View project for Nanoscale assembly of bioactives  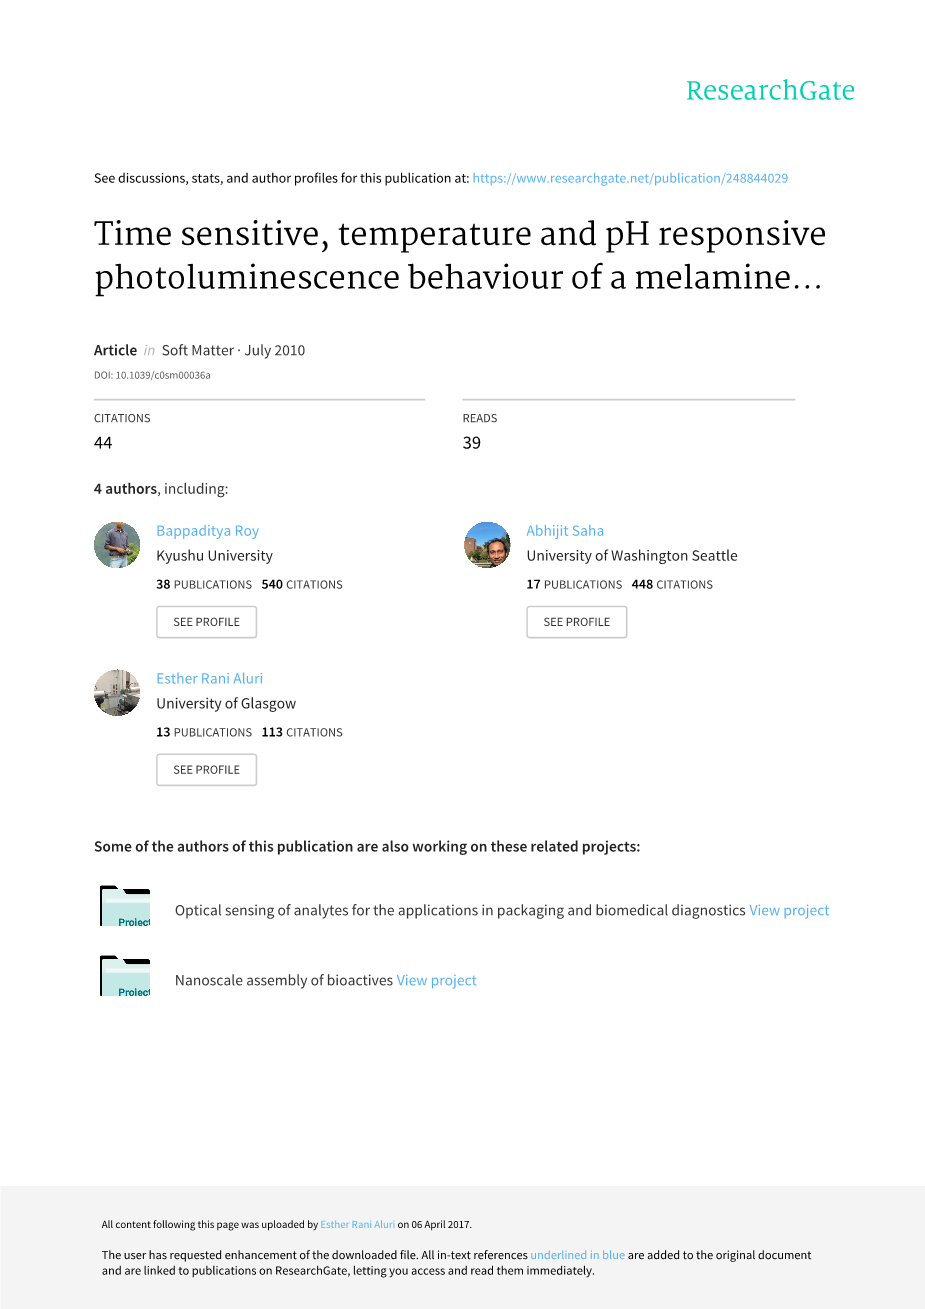coord(436,980)
